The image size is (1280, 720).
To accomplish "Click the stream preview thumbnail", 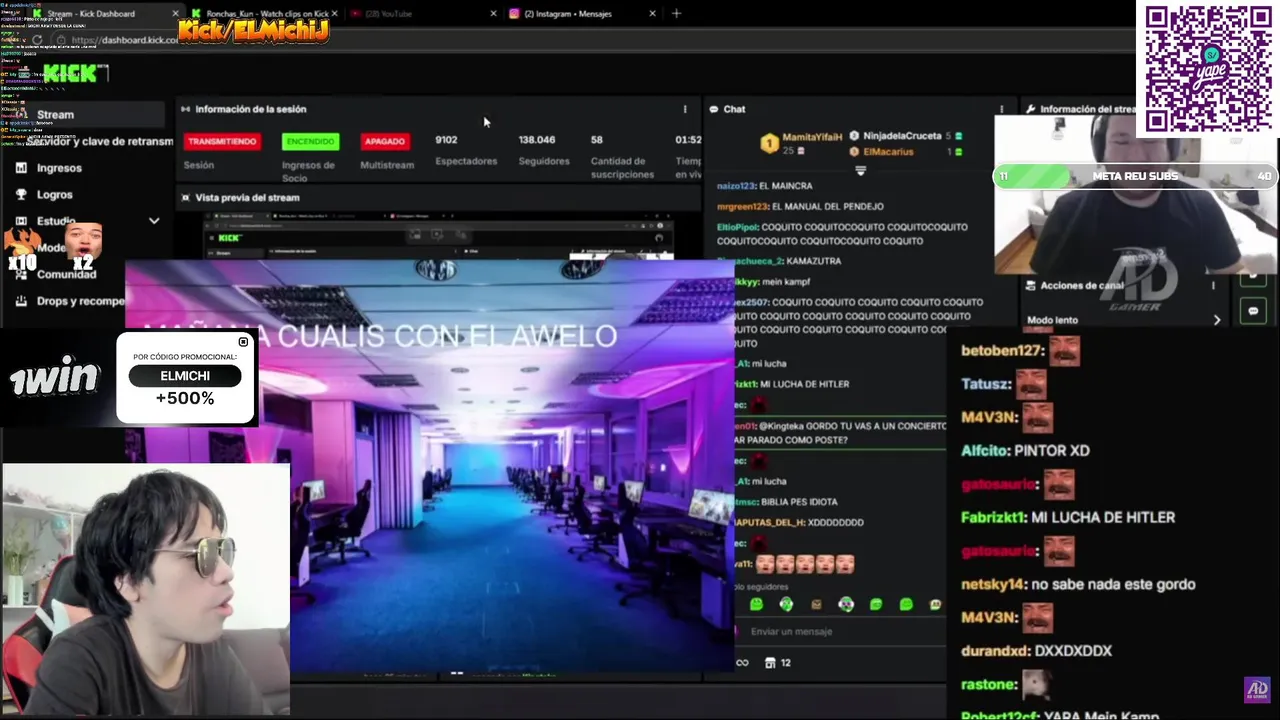I will tap(438, 238).
